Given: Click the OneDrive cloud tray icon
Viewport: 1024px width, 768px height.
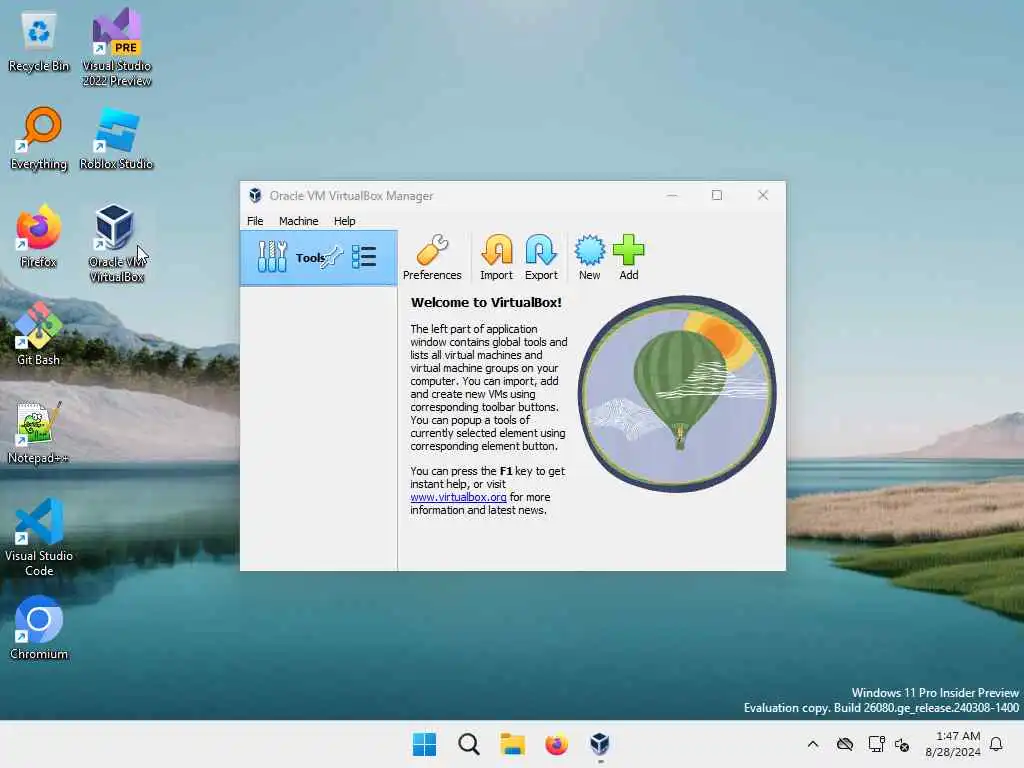Looking at the screenshot, I should 845,744.
